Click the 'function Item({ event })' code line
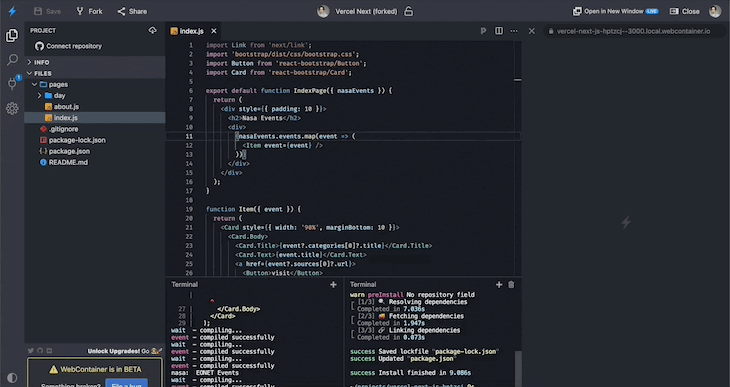Image resolution: width=730 pixels, height=387 pixels. [x=253, y=209]
